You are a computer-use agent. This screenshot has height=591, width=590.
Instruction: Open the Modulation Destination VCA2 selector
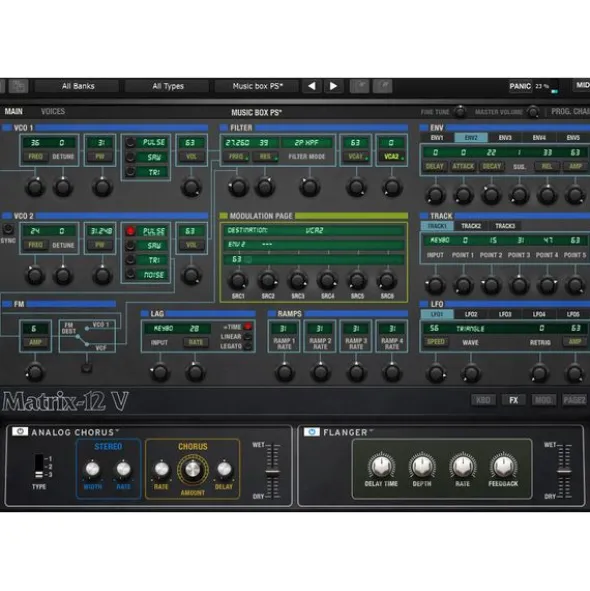(x=314, y=230)
